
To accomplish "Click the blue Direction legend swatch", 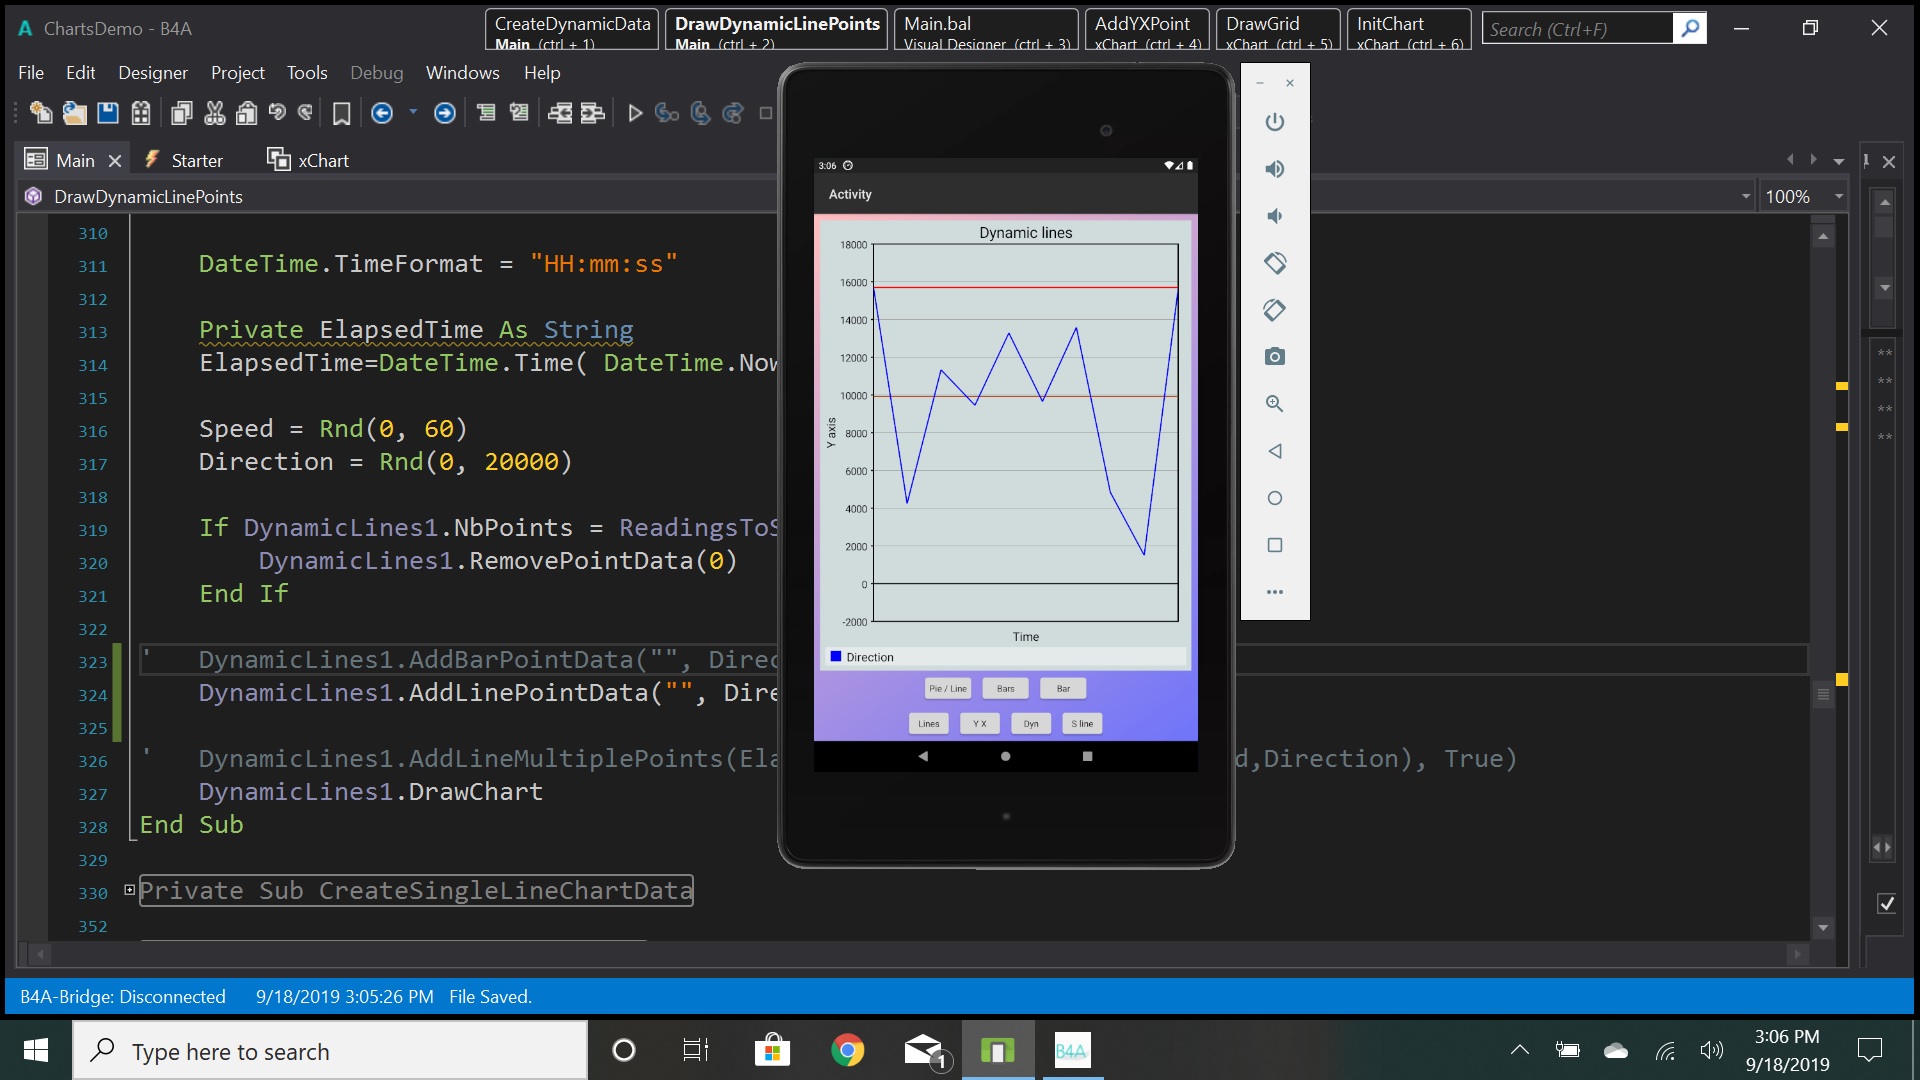I will 836,657.
